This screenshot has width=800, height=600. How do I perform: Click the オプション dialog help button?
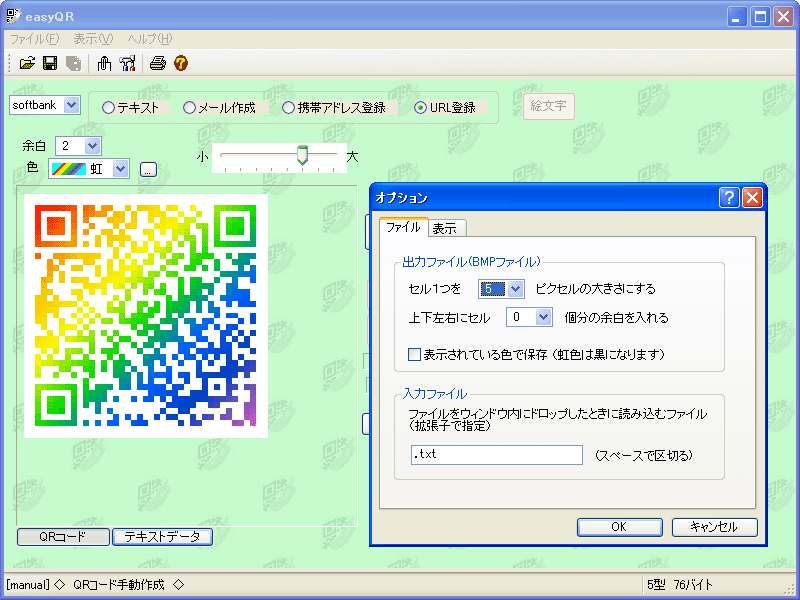tap(729, 197)
